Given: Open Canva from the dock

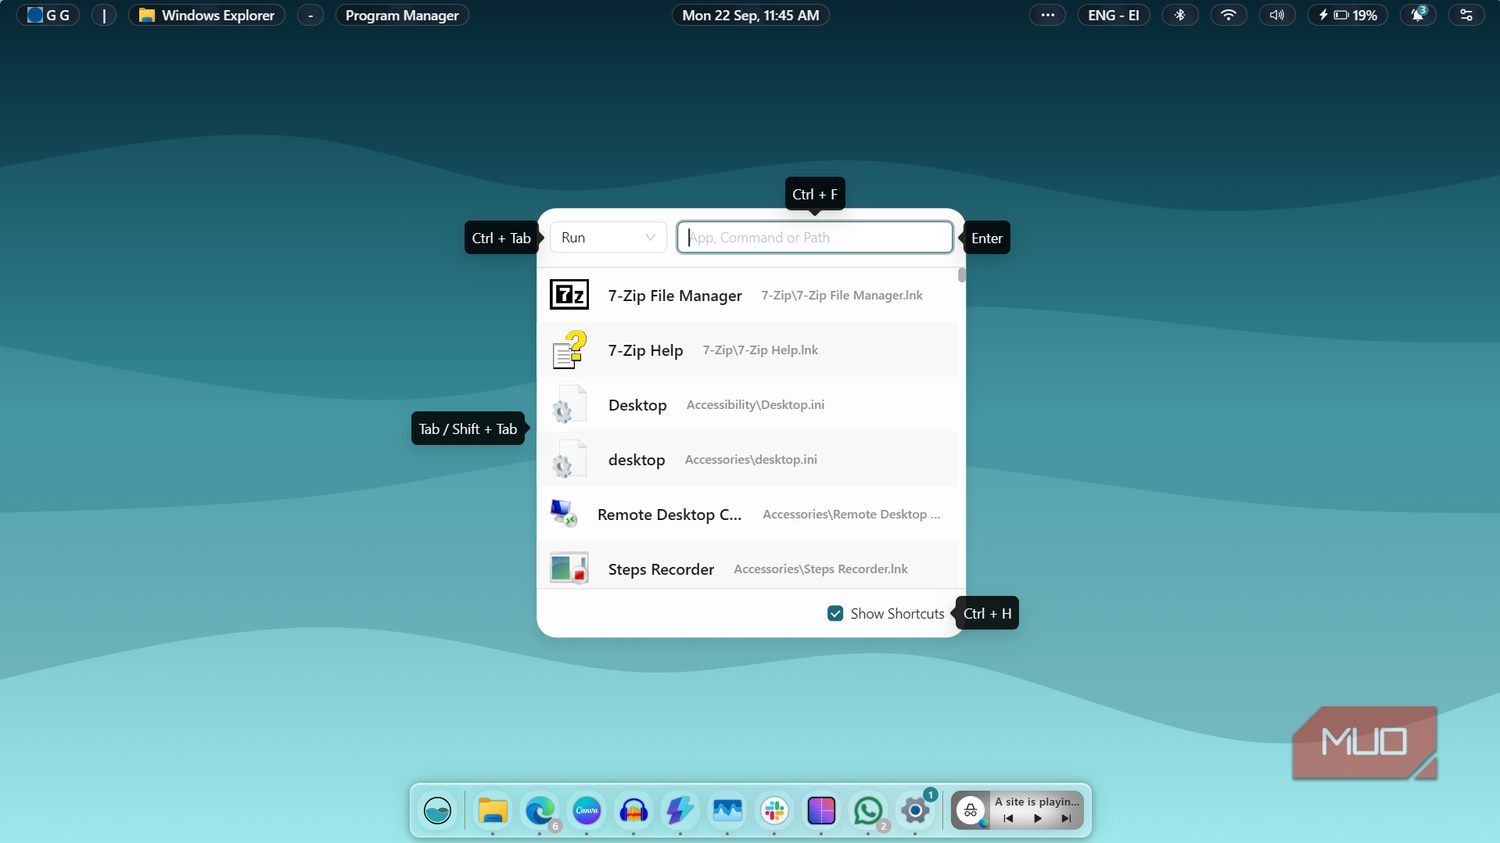Looking at the screenshot, I should [x=587, y=810].
